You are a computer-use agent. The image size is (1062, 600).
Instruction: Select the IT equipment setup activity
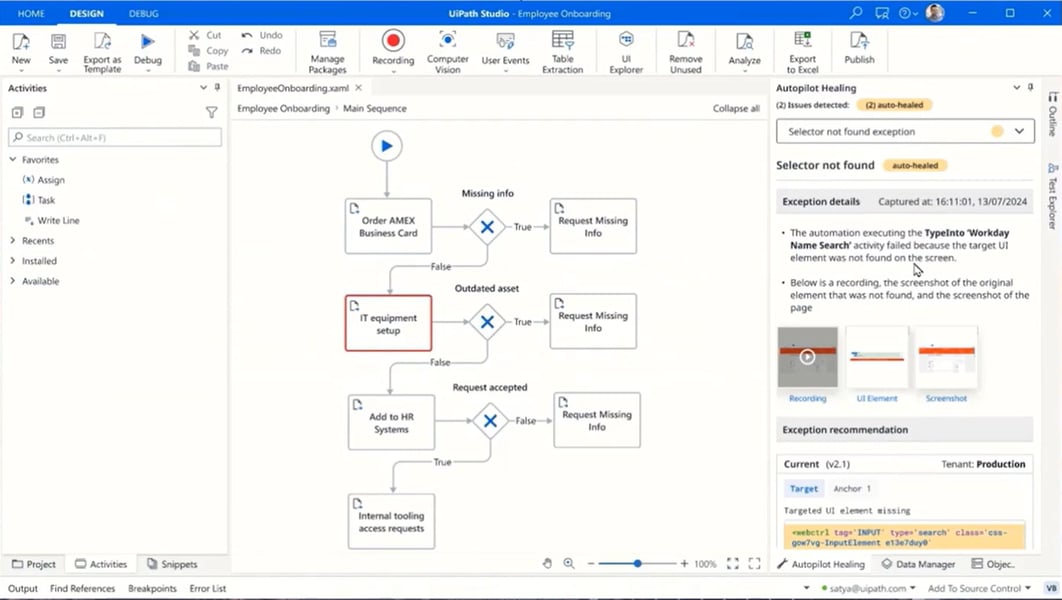[x=388, y=323]
